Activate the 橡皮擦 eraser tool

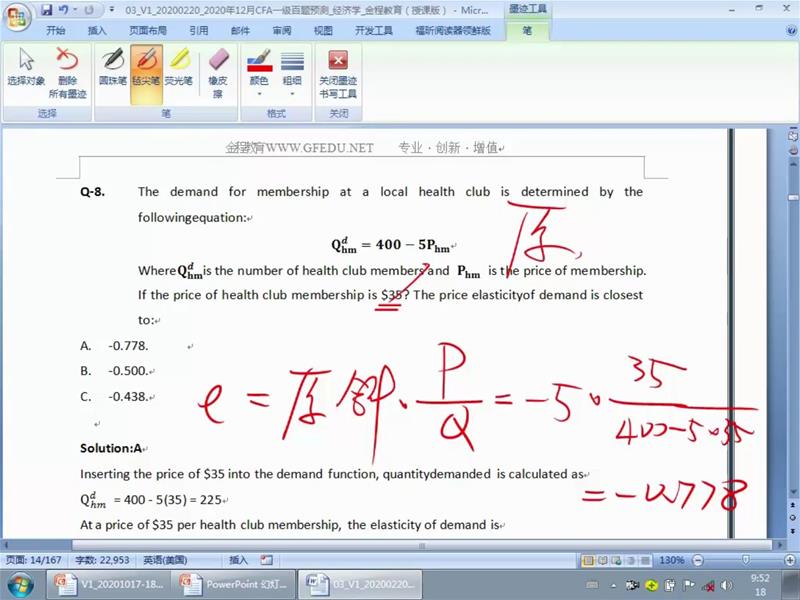pyautogui.click(x=218, y=73)
